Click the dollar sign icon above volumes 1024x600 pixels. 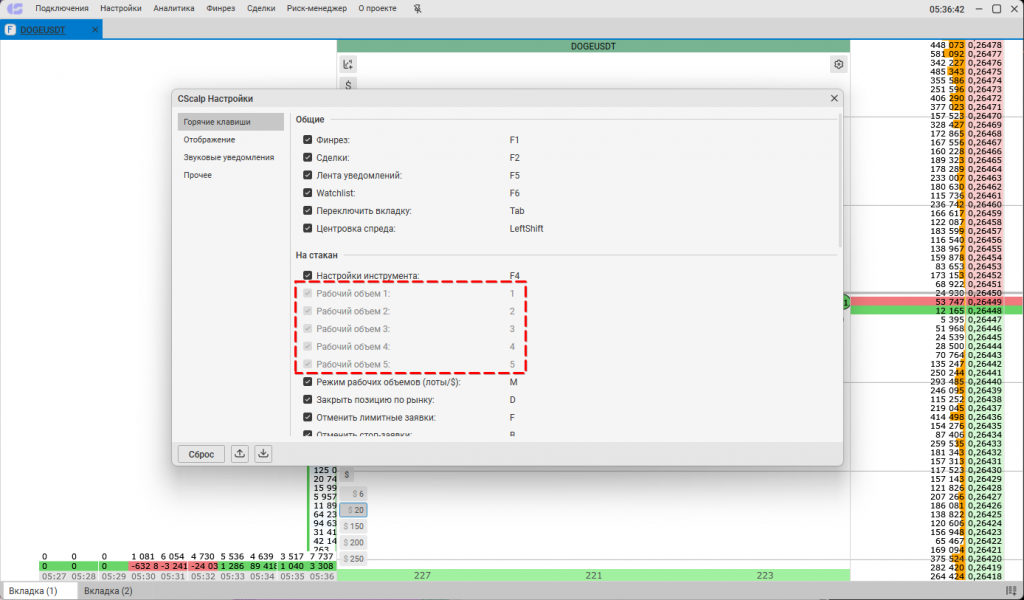click(347, 474)
